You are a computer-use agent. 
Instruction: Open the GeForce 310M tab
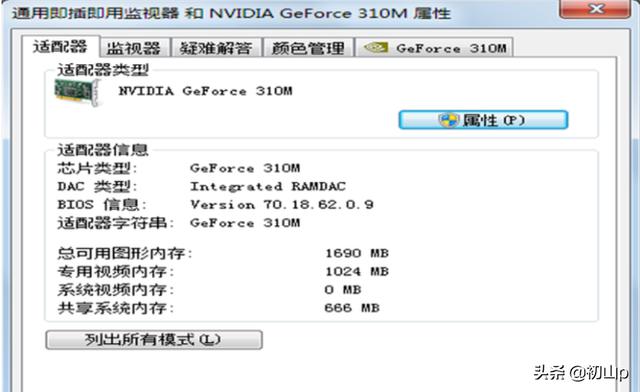pyautogui.click(x=434, y=48)
